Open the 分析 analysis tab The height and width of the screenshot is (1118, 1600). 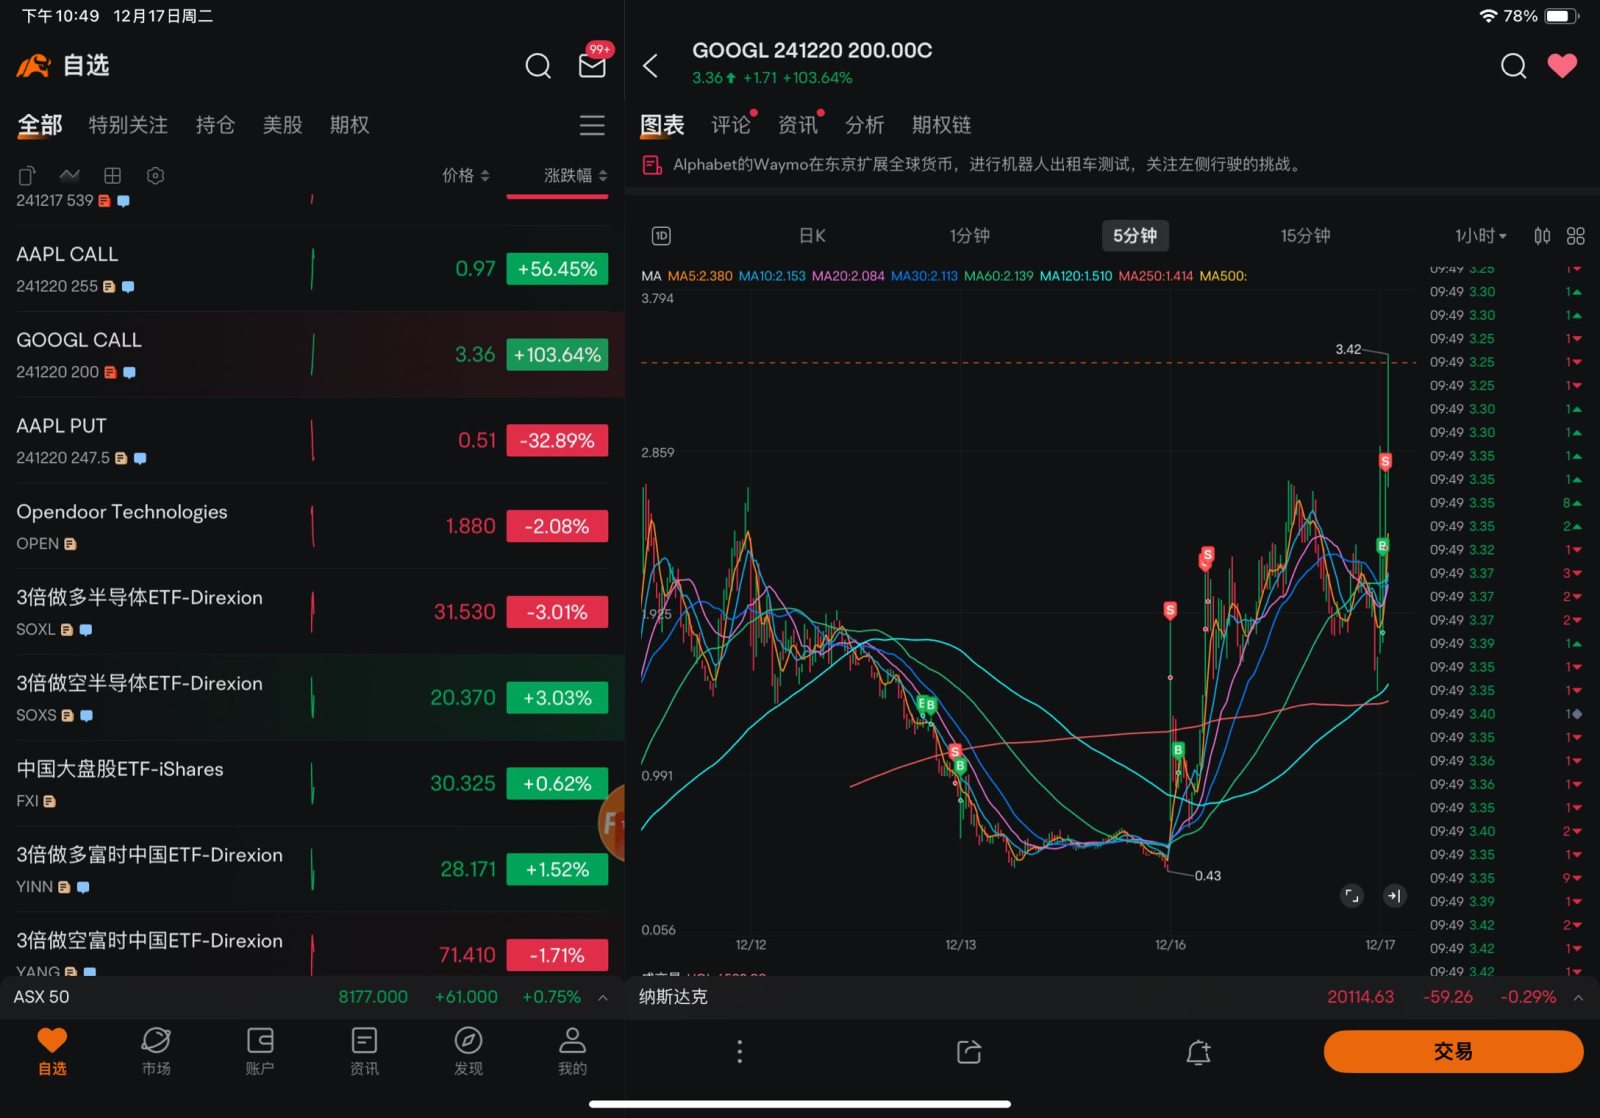click(865, 125)
